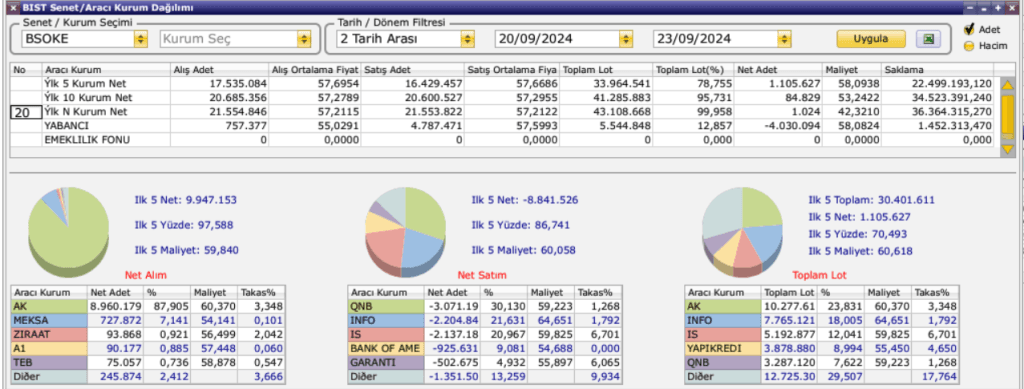1024x389 pixels.
Task: Sort by Alış Ortalama Fiyat header
Action: (x=315, y=69)
